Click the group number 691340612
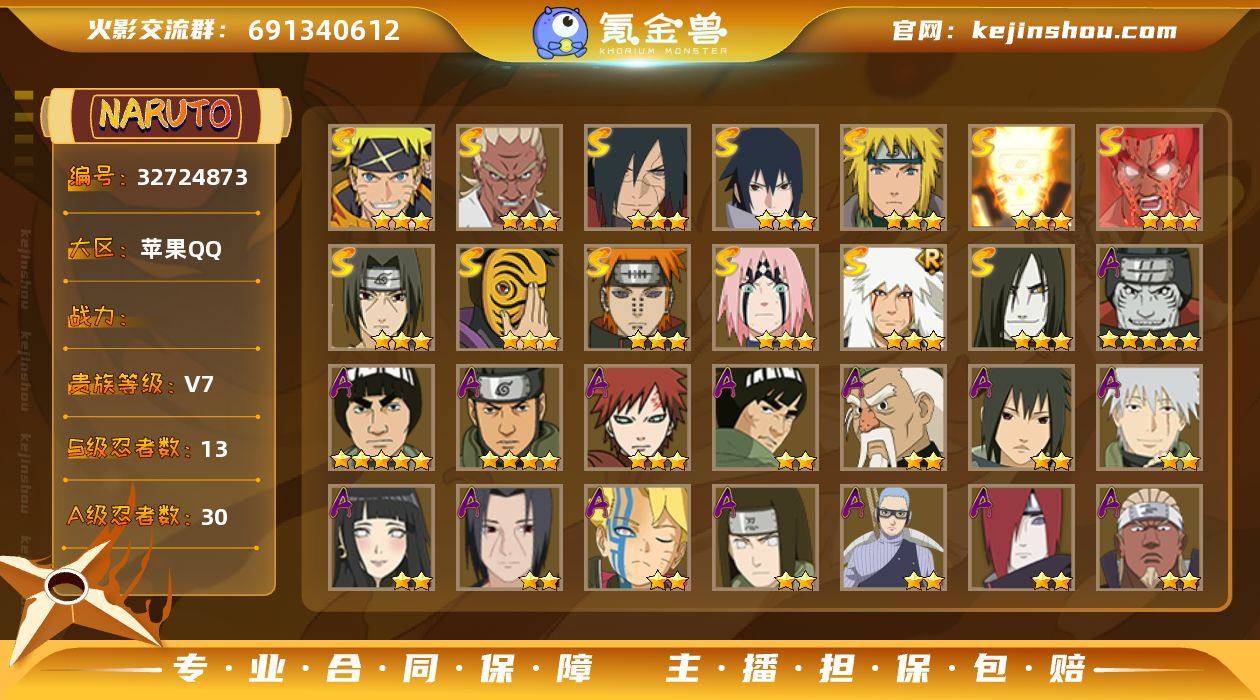 click(324, 30)
